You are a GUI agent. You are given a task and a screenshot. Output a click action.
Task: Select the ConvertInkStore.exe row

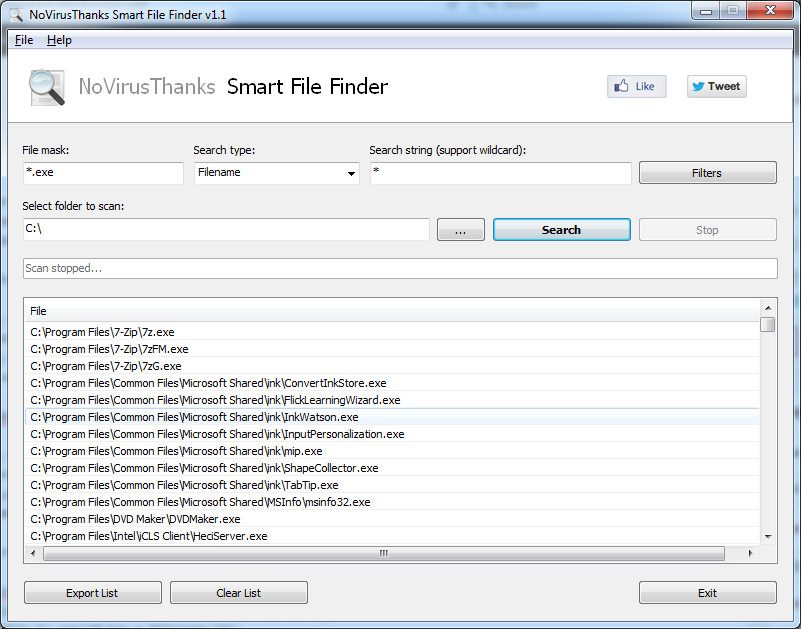click(392, 383)
